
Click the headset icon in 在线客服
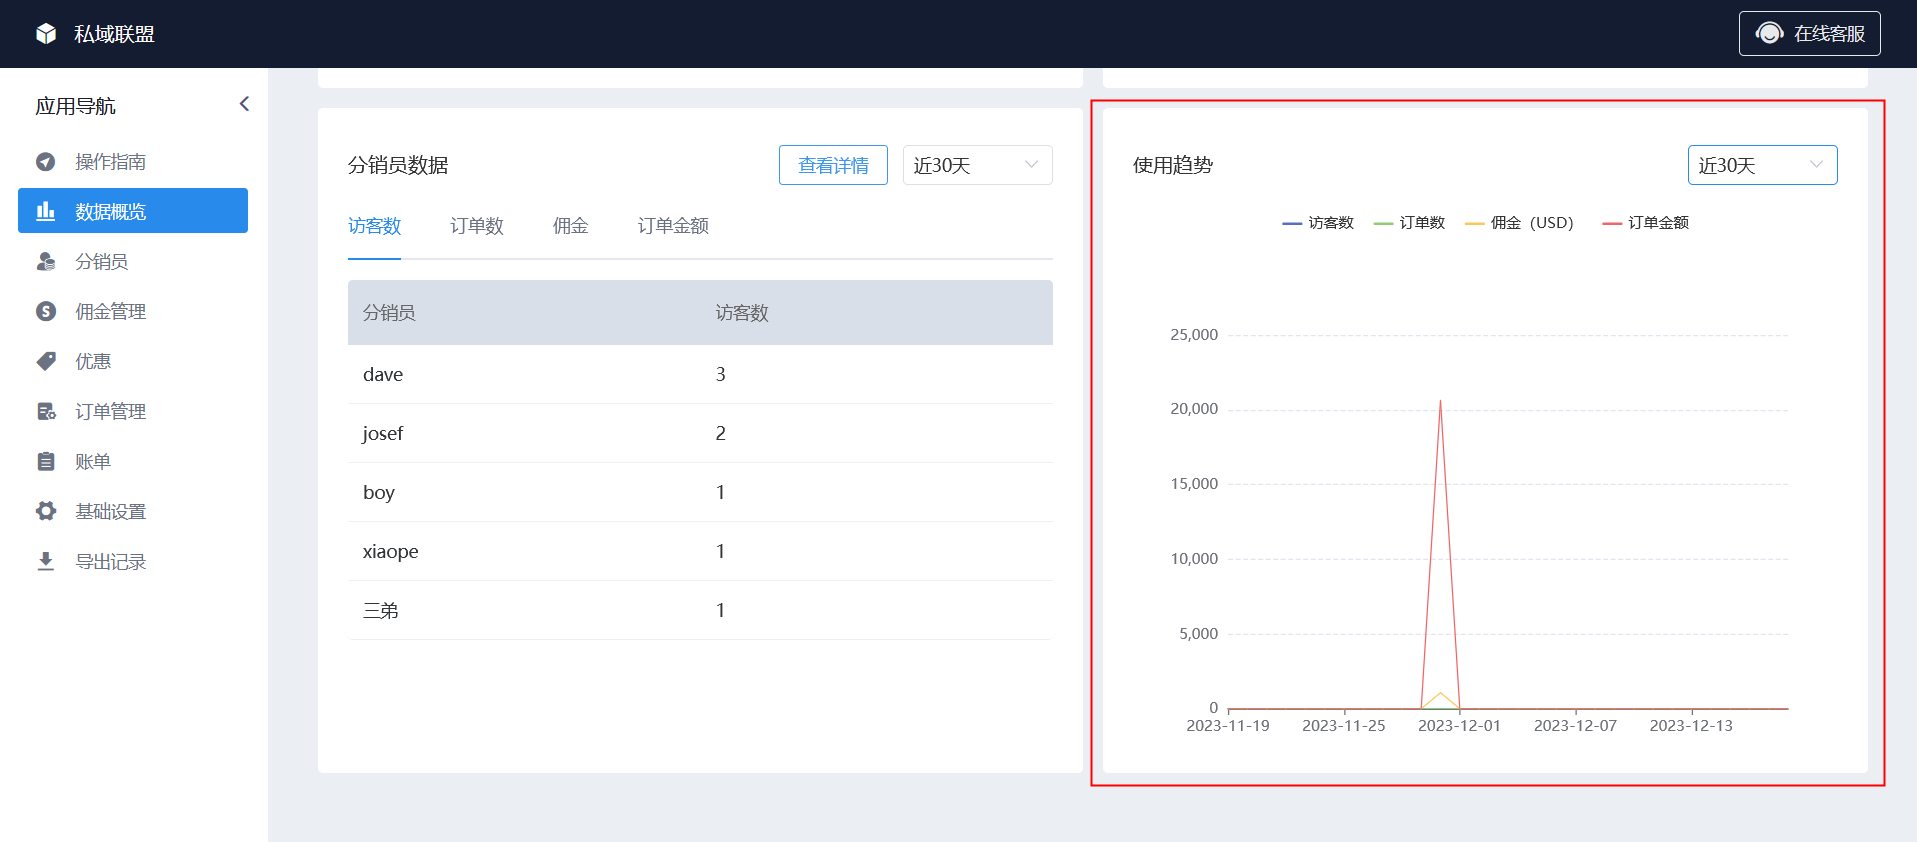point(1769,33)
